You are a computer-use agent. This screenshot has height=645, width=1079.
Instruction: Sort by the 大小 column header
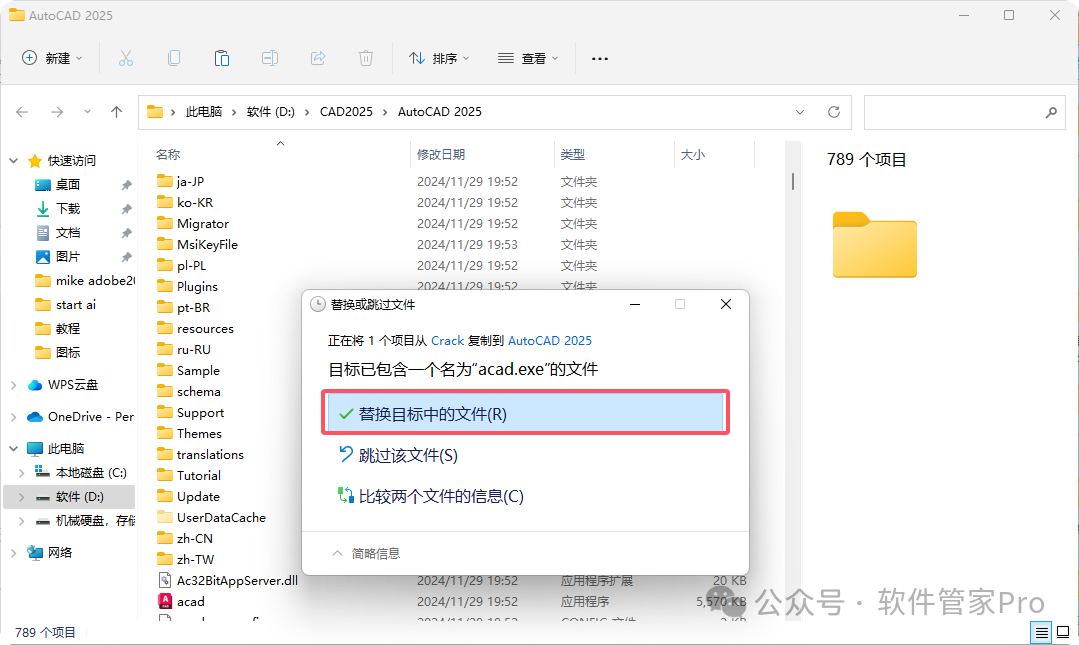coord(693,154)
